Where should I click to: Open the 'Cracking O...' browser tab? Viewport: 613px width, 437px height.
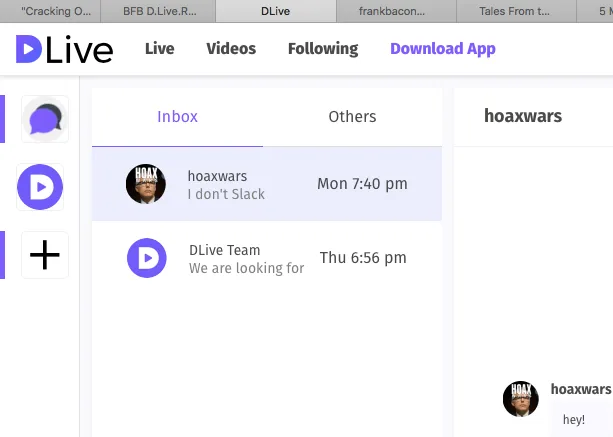click(50, 11)
